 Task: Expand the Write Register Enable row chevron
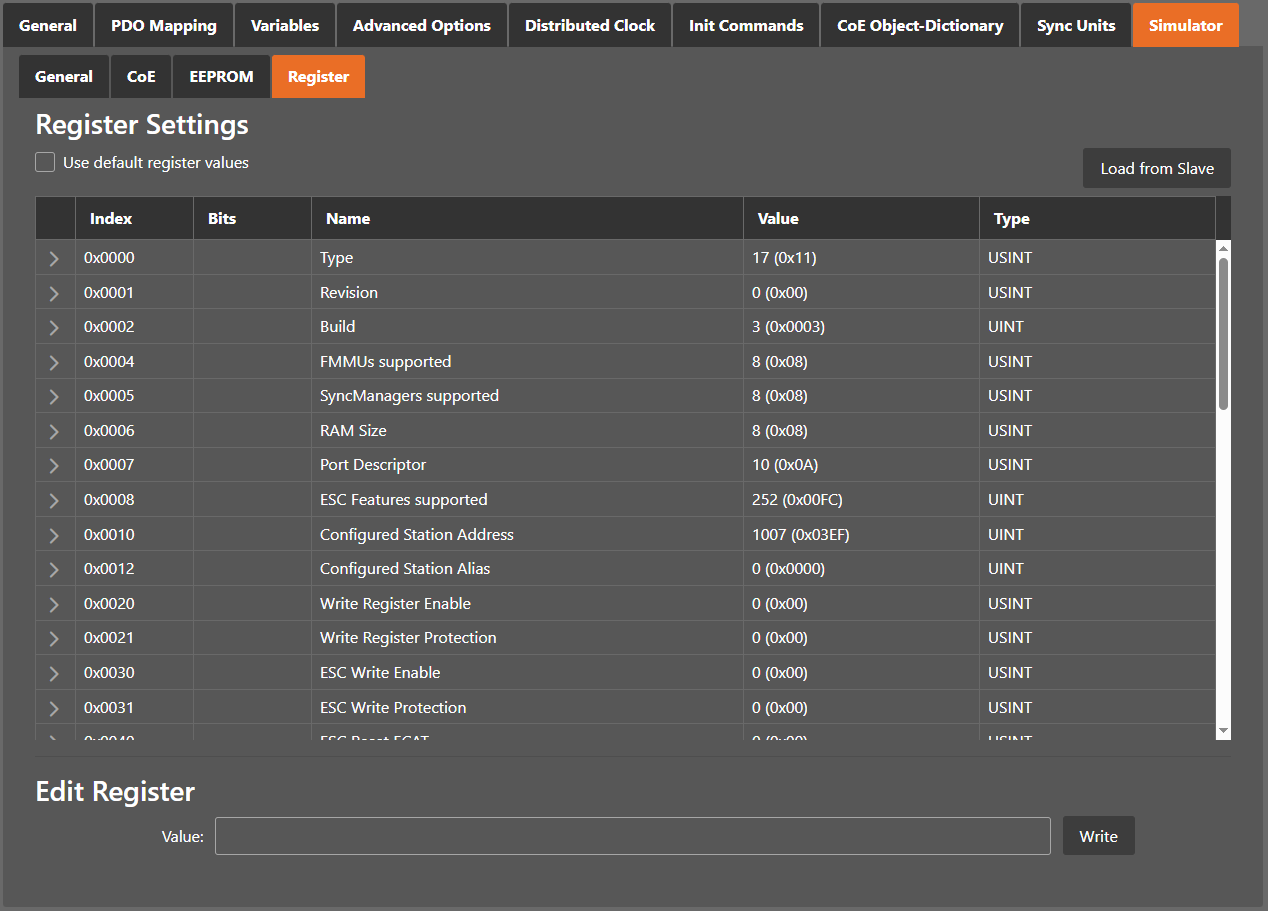click(54, 605)
